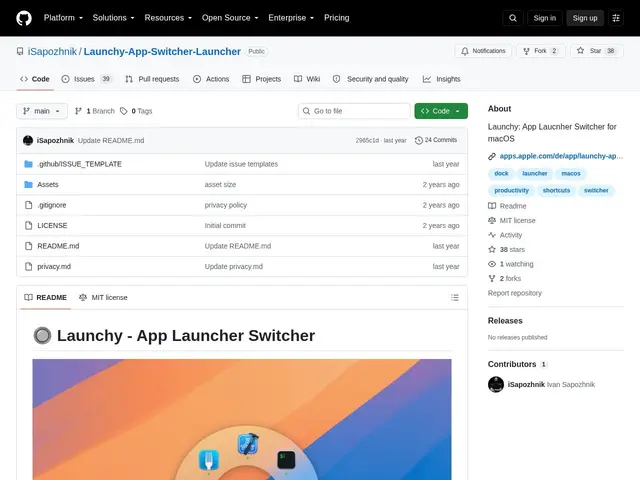Expand the Platform menu
The height and width of the screenshot is (480, 640).
[63, 18]
